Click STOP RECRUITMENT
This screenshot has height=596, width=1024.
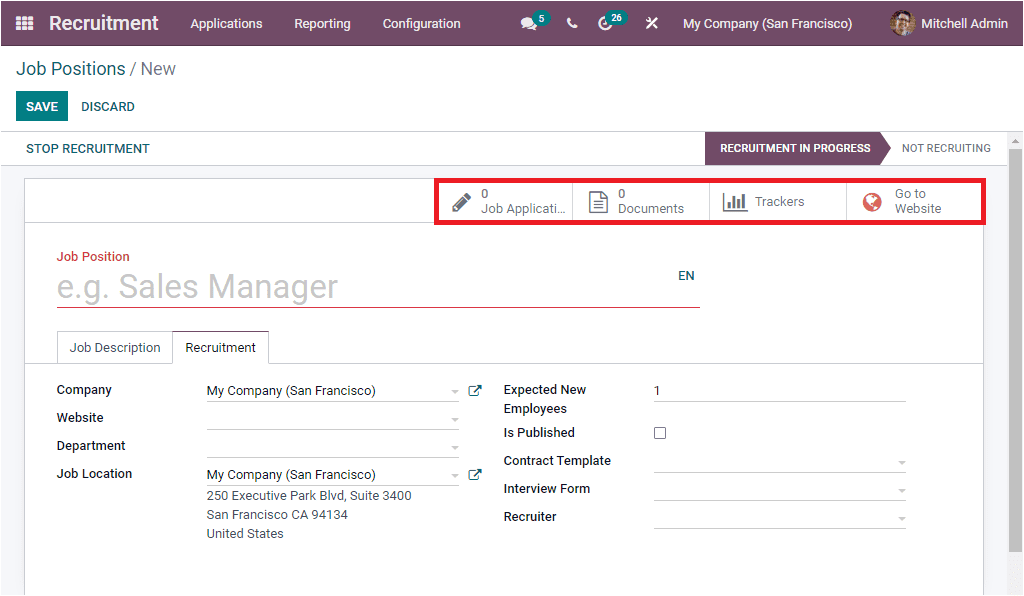click(x=87, y=147)
